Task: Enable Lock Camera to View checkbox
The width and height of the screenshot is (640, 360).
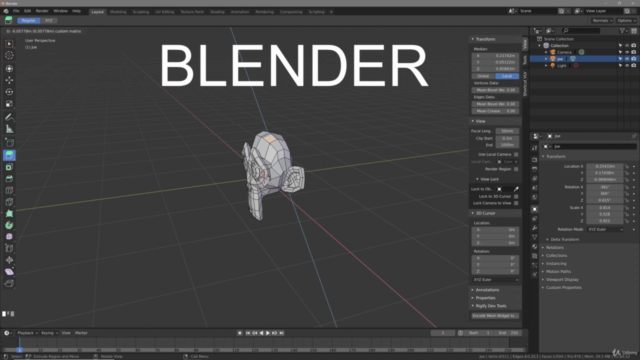Action: pyautogui.click(x=516, y=203)
